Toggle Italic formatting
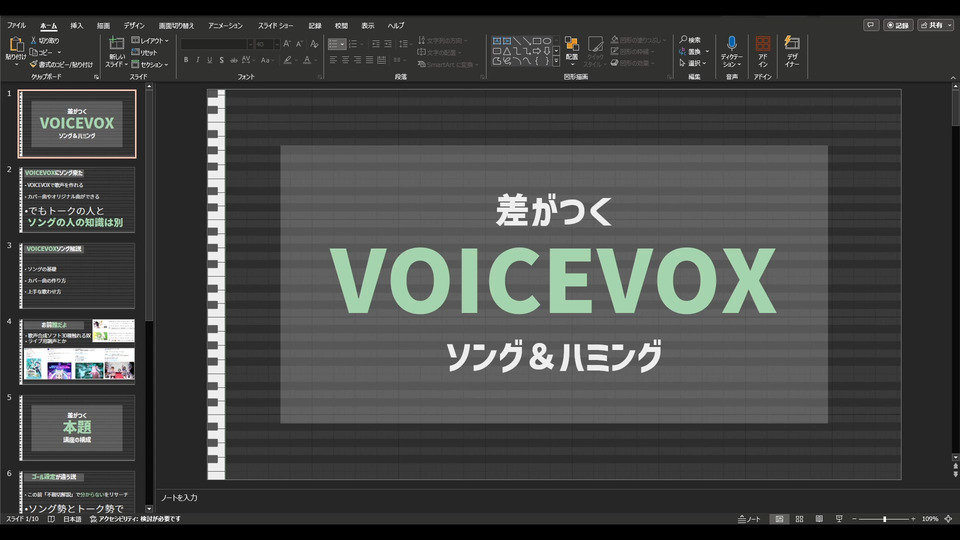 coord(198,60)
